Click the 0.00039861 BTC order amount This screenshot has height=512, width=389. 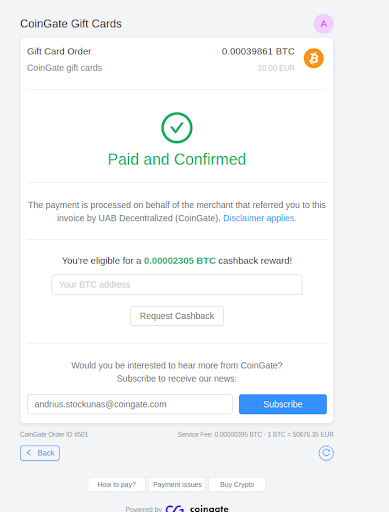[258, 51]
